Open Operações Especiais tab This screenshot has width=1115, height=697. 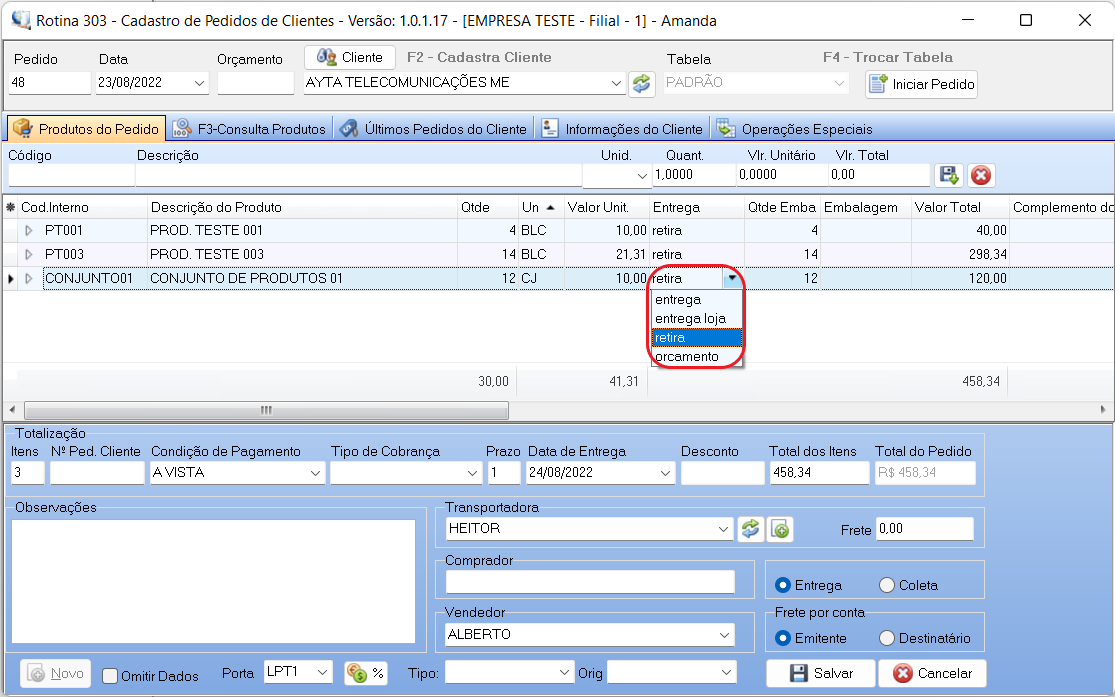[x=794, y=129]
